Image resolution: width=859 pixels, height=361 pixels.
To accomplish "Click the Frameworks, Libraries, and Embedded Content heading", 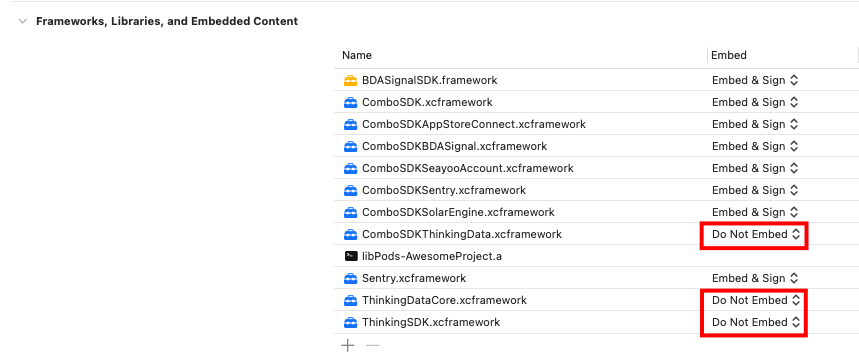I will [167, 21].
